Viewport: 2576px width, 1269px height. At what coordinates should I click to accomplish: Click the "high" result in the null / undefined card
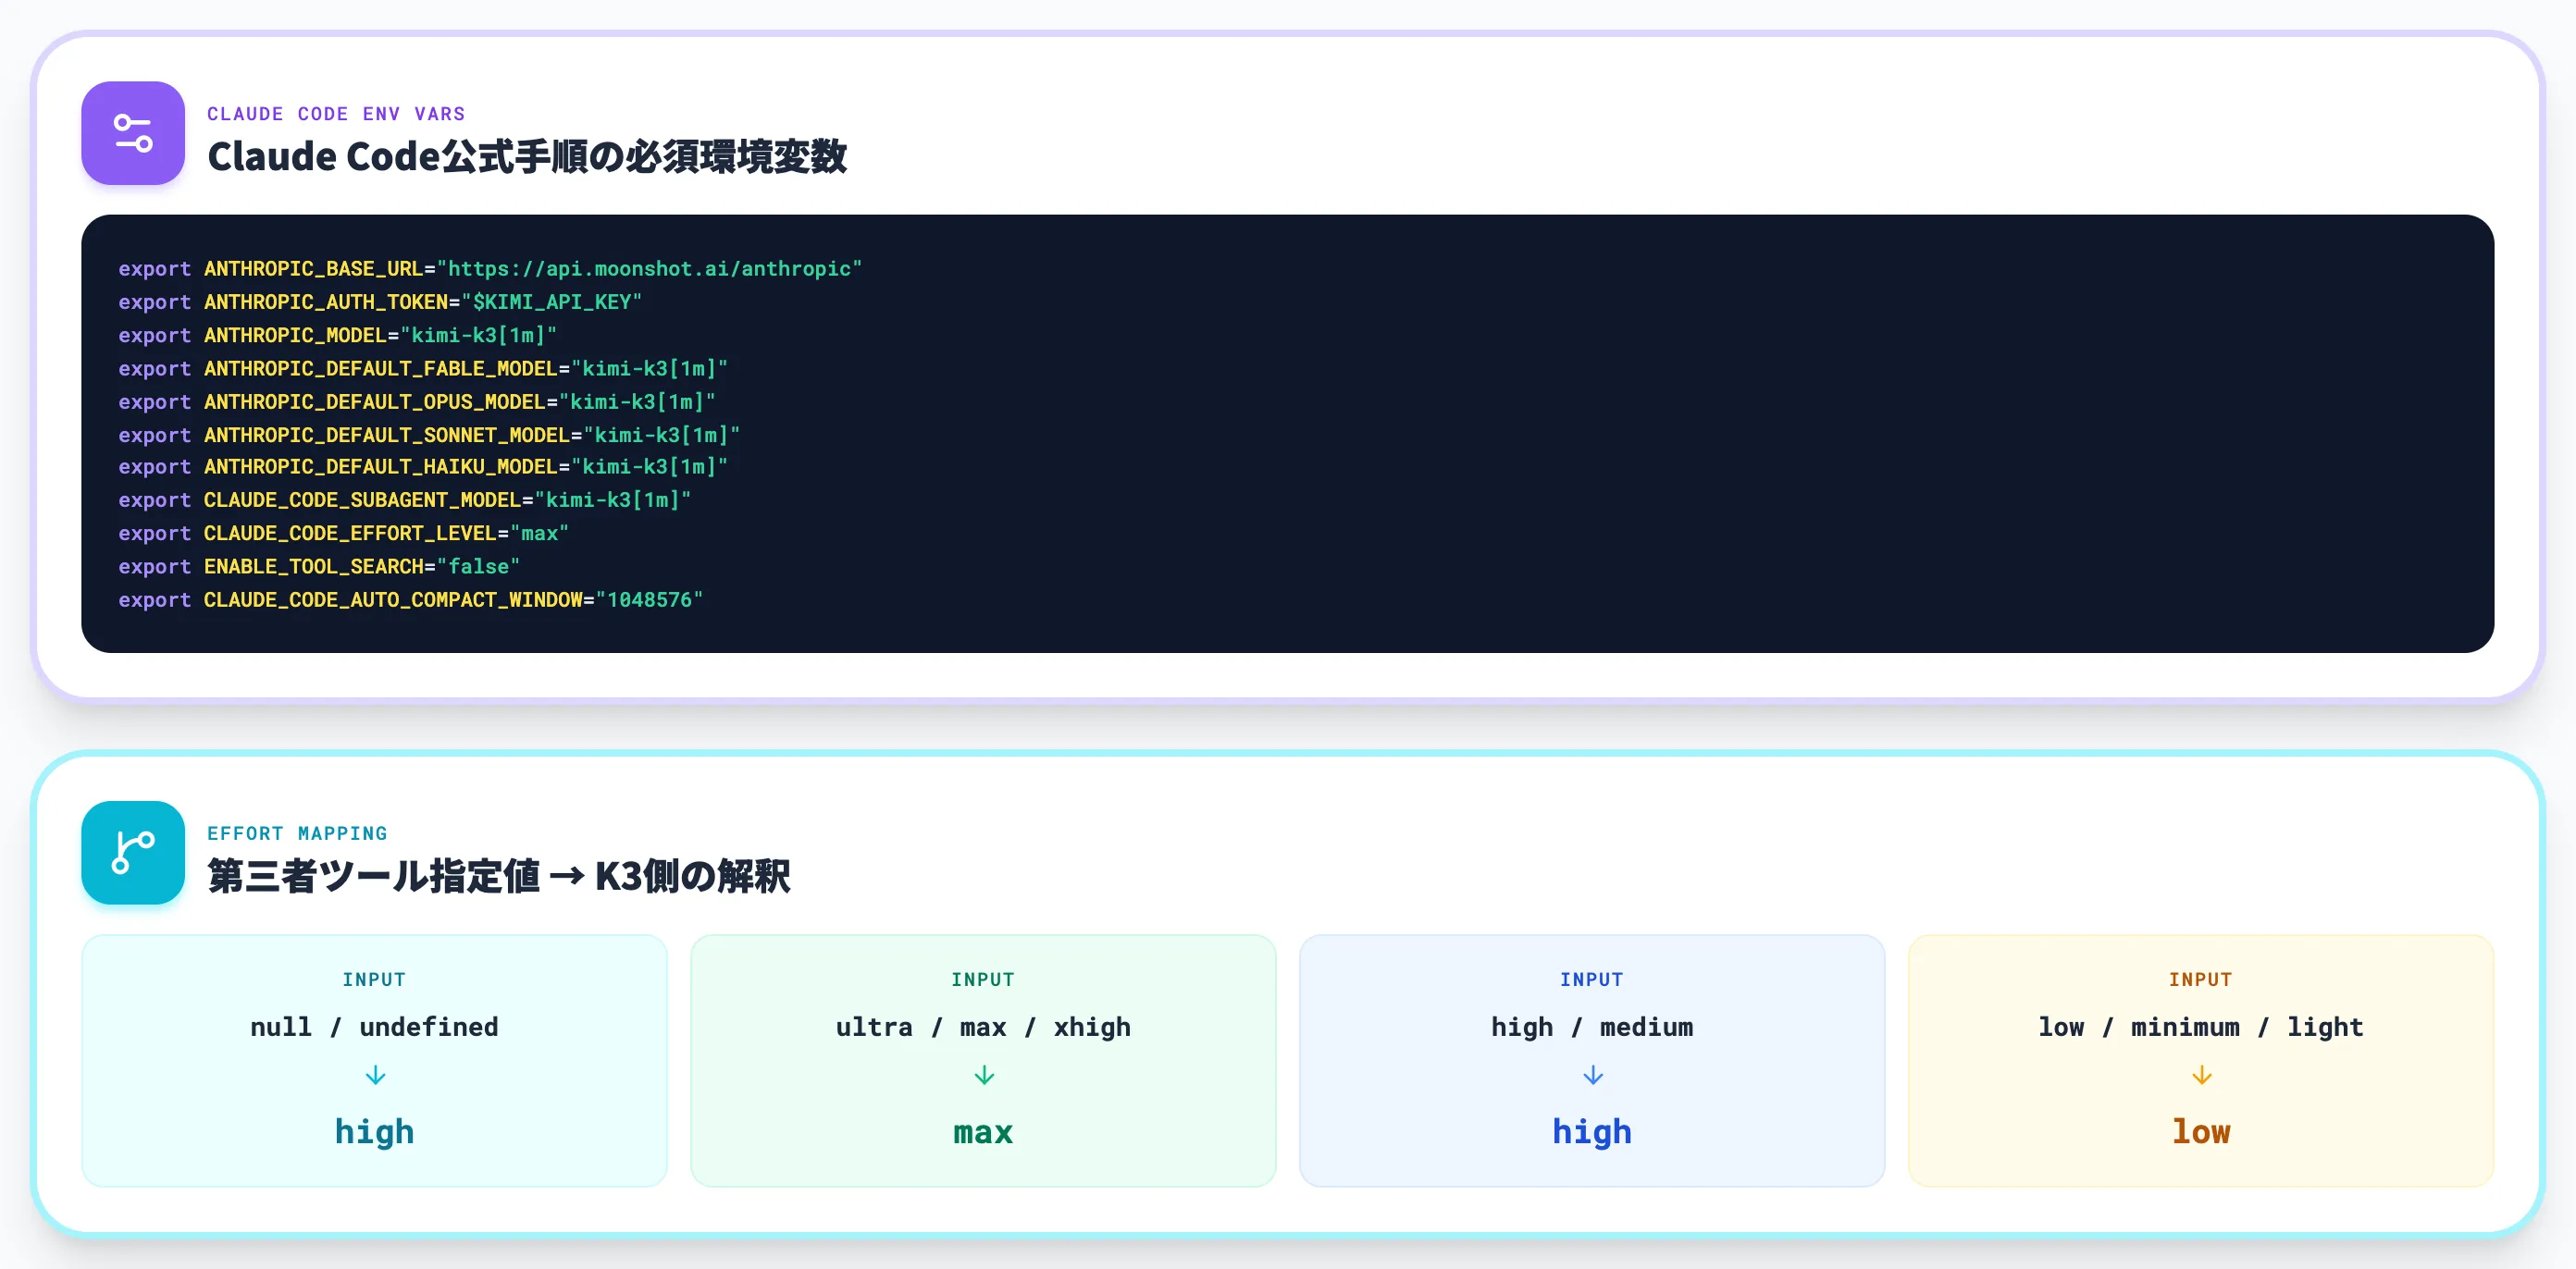coord(374,1131)
